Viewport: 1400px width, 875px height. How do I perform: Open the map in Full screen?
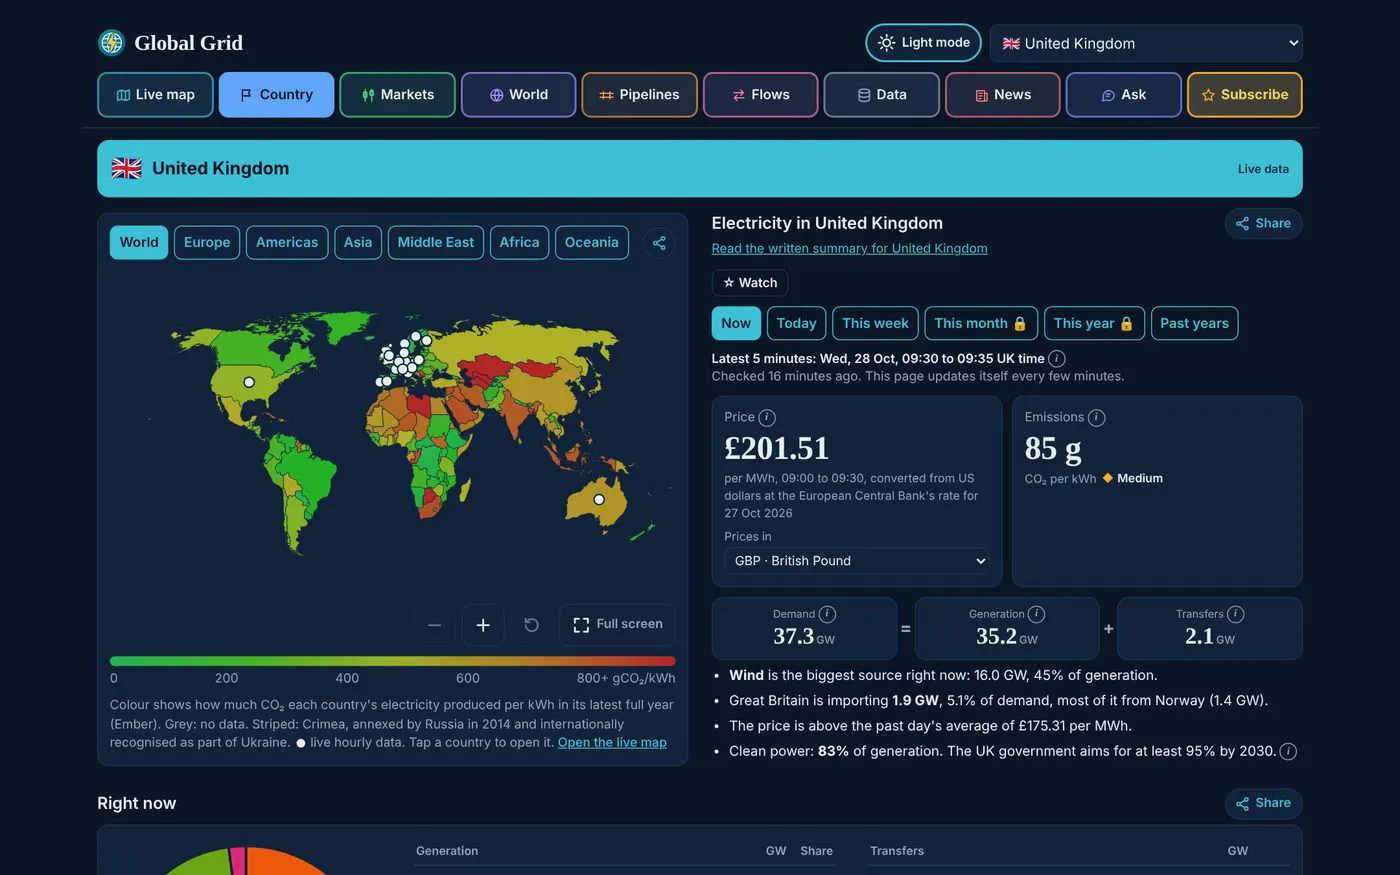pyautogui.click(x=617, y=625)
